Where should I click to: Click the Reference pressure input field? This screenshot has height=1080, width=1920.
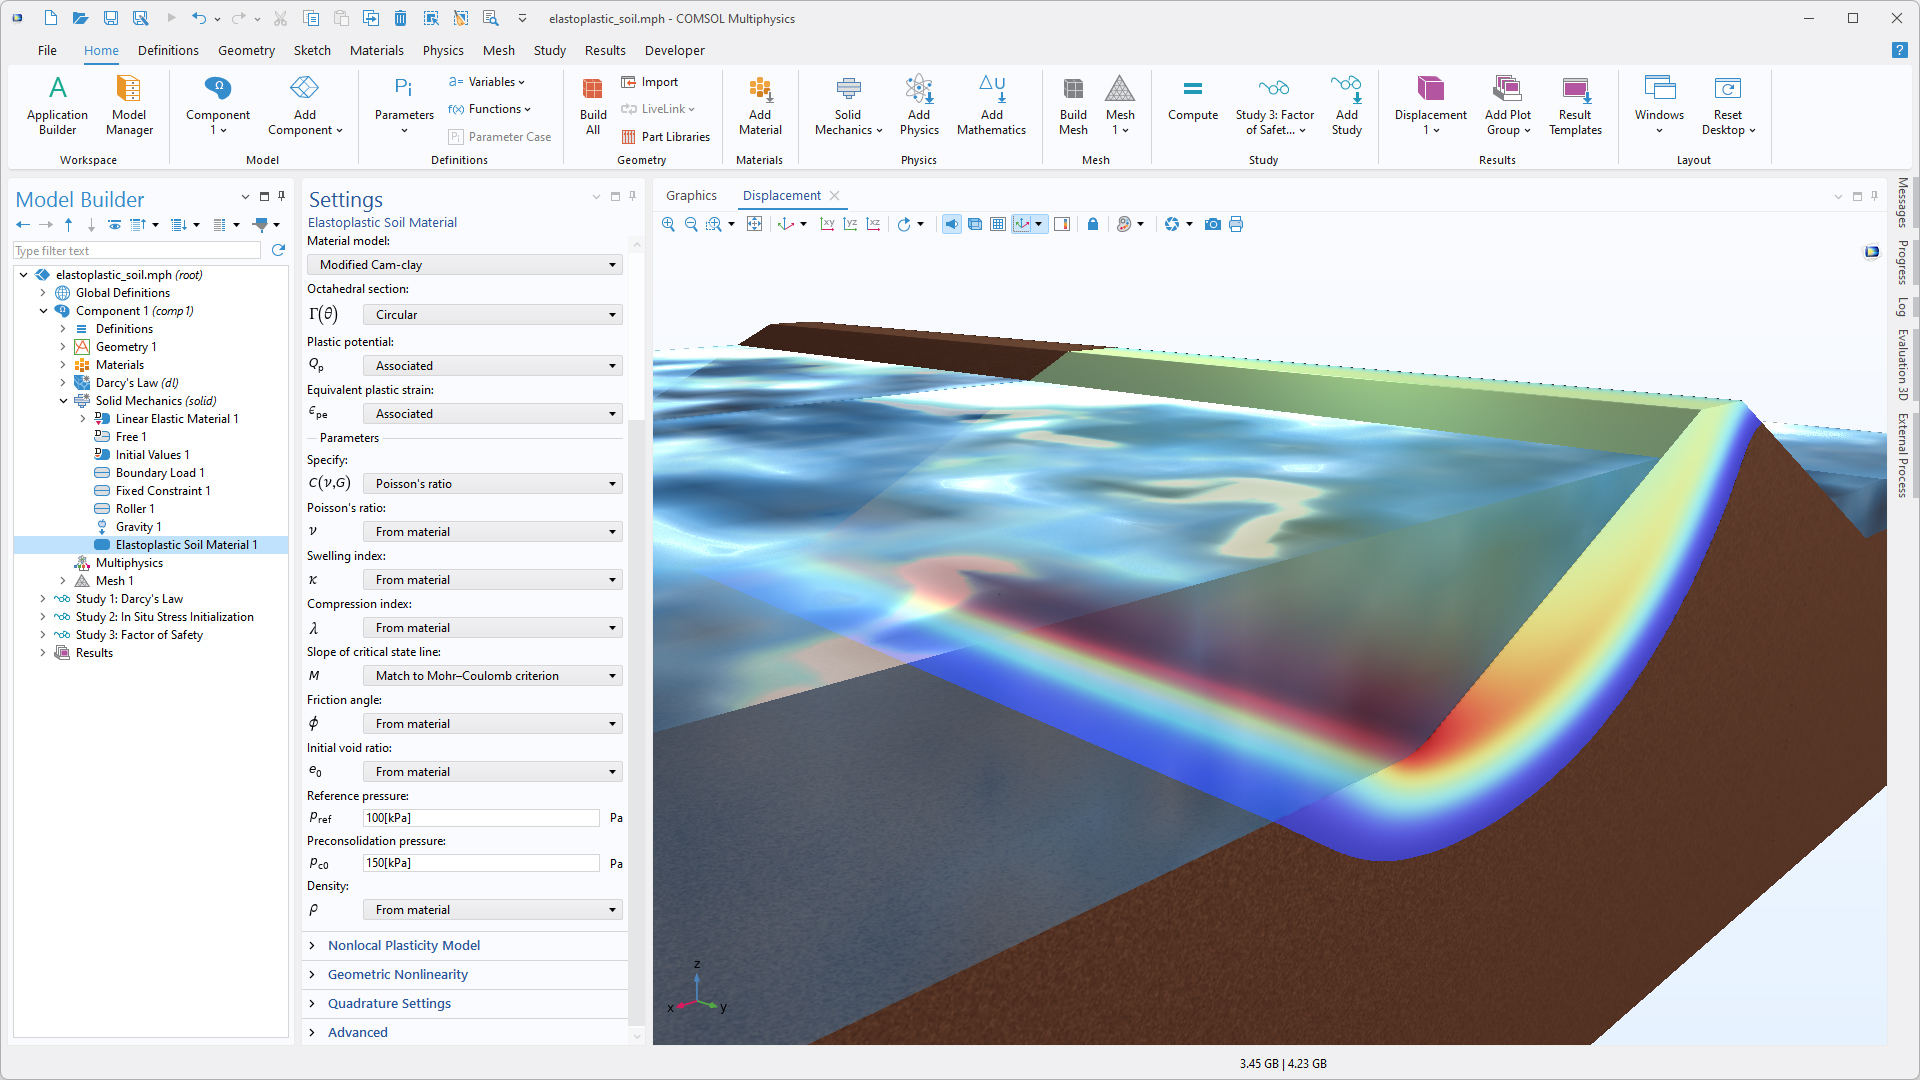tap(481, 818)
